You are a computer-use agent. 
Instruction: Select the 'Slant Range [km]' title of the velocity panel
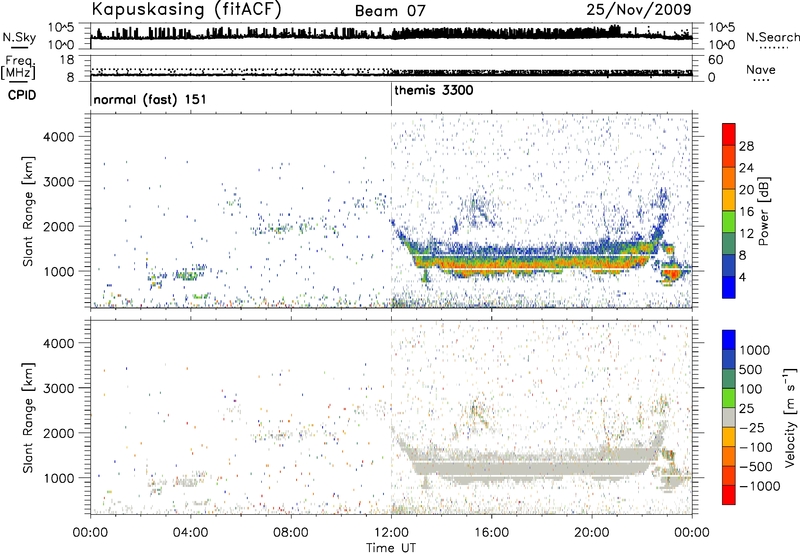click(28, 418)
